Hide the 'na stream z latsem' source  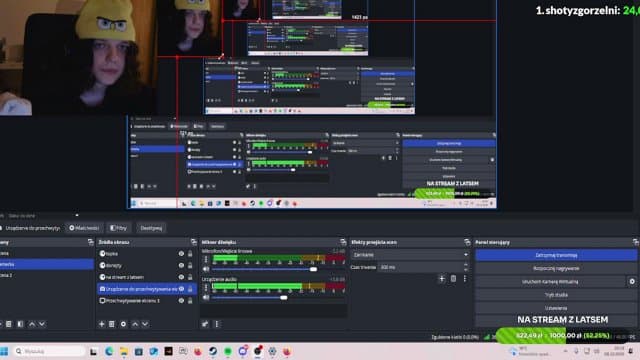pos(181,277)
